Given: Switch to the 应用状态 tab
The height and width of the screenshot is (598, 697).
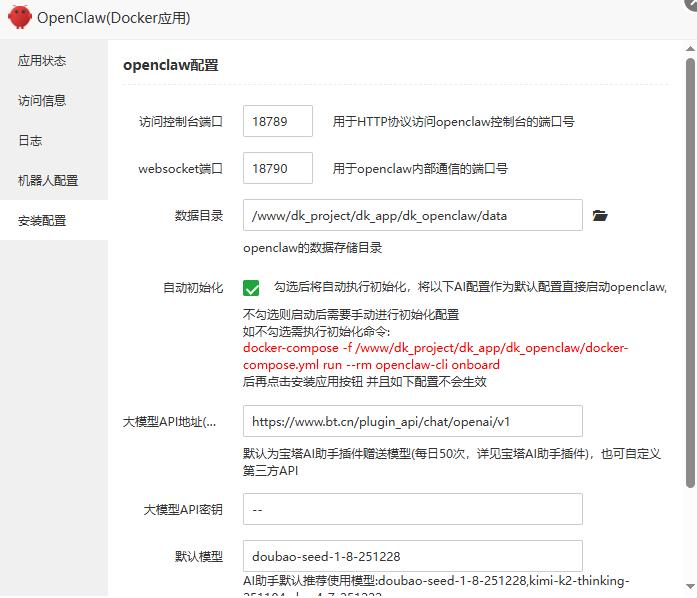Looking at the screenshot, I should [x=42, y=61].
